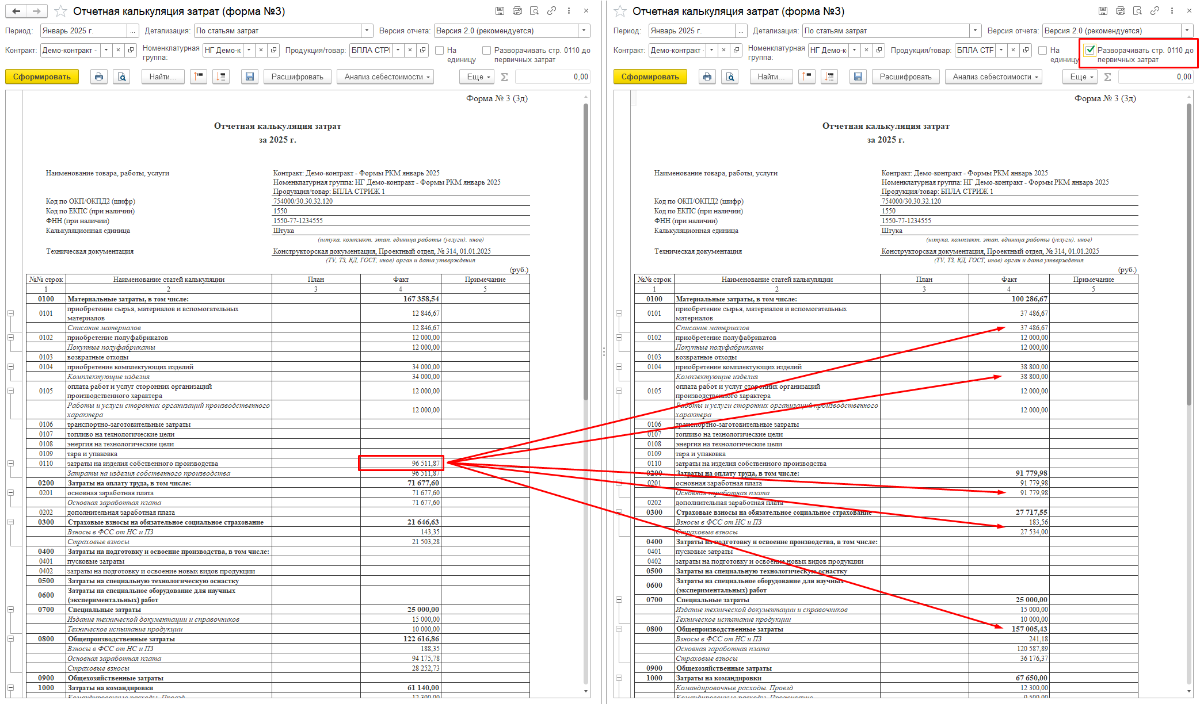Select 96 511,81 cell in left report
This screenshot has width=1200, height=704.
click(x=400, y=464)
